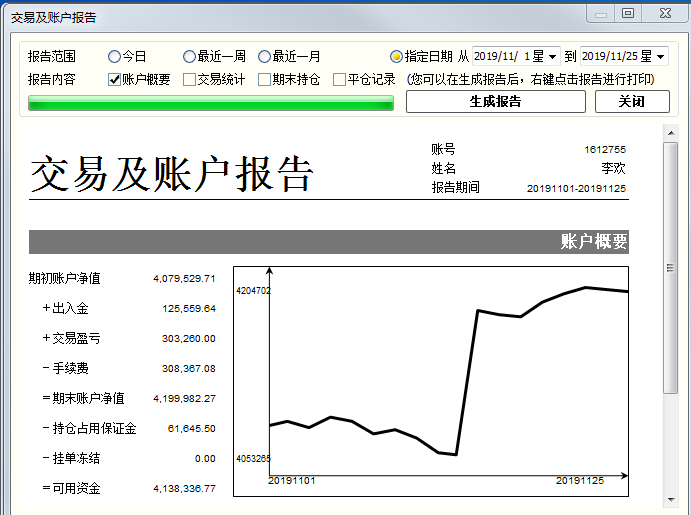Tick the 期末持仓 checkbox

(264, 79)
